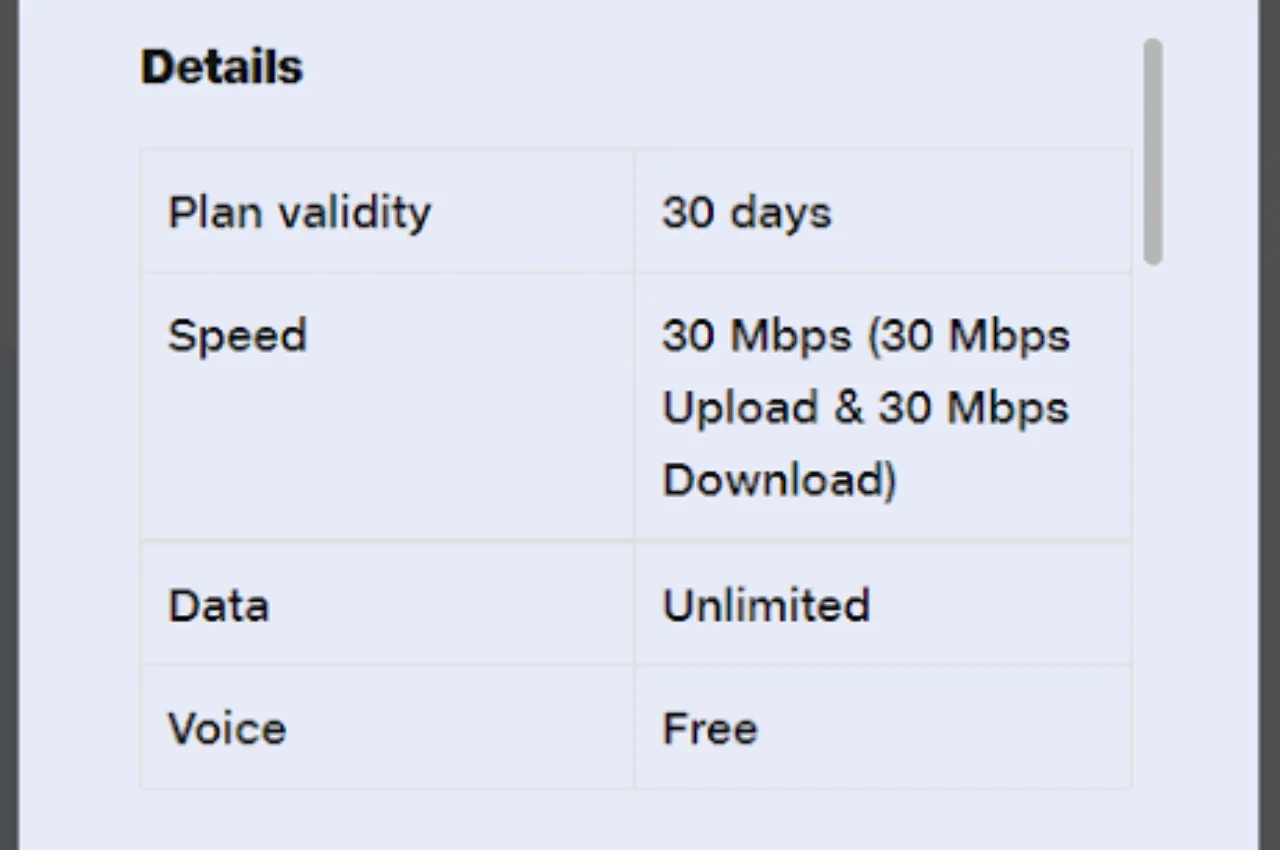Click the Unlimited data value
The width and height of the screenshot is (1280, 850).
tap(765, 605)
